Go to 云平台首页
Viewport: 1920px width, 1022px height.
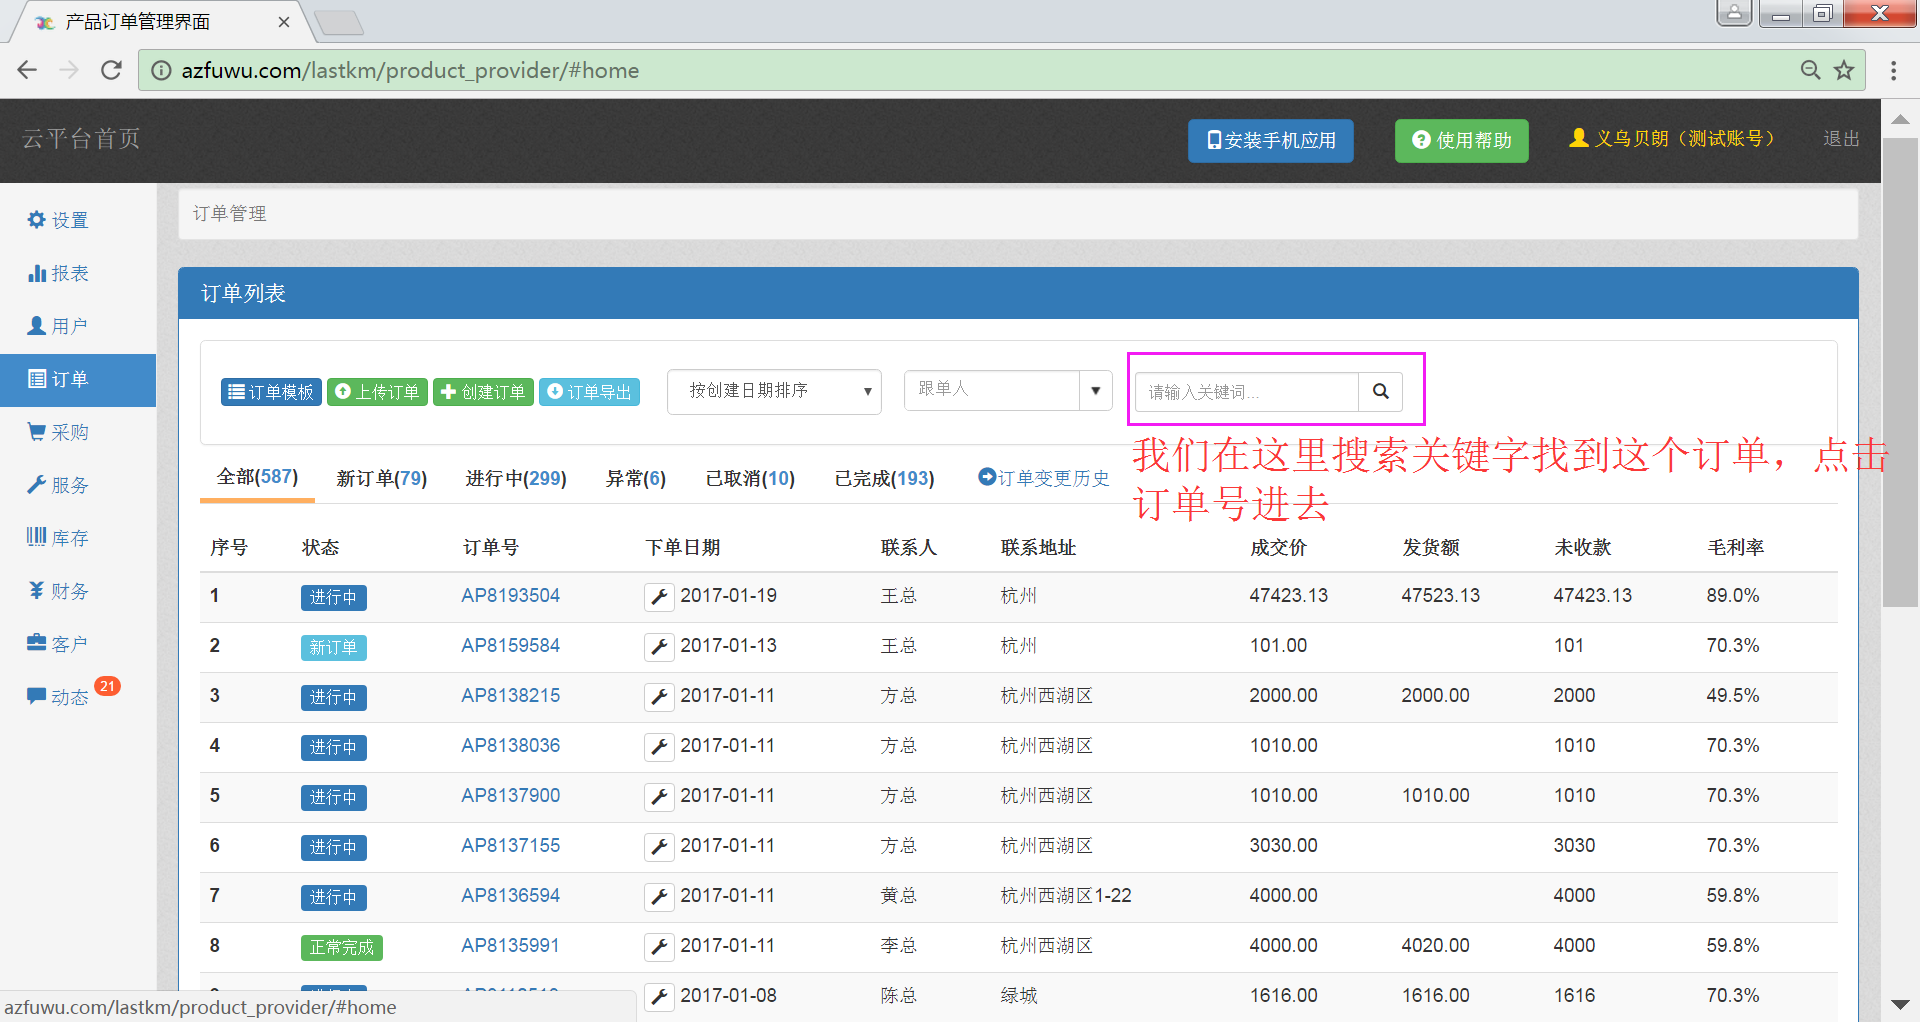pos(81,138)
